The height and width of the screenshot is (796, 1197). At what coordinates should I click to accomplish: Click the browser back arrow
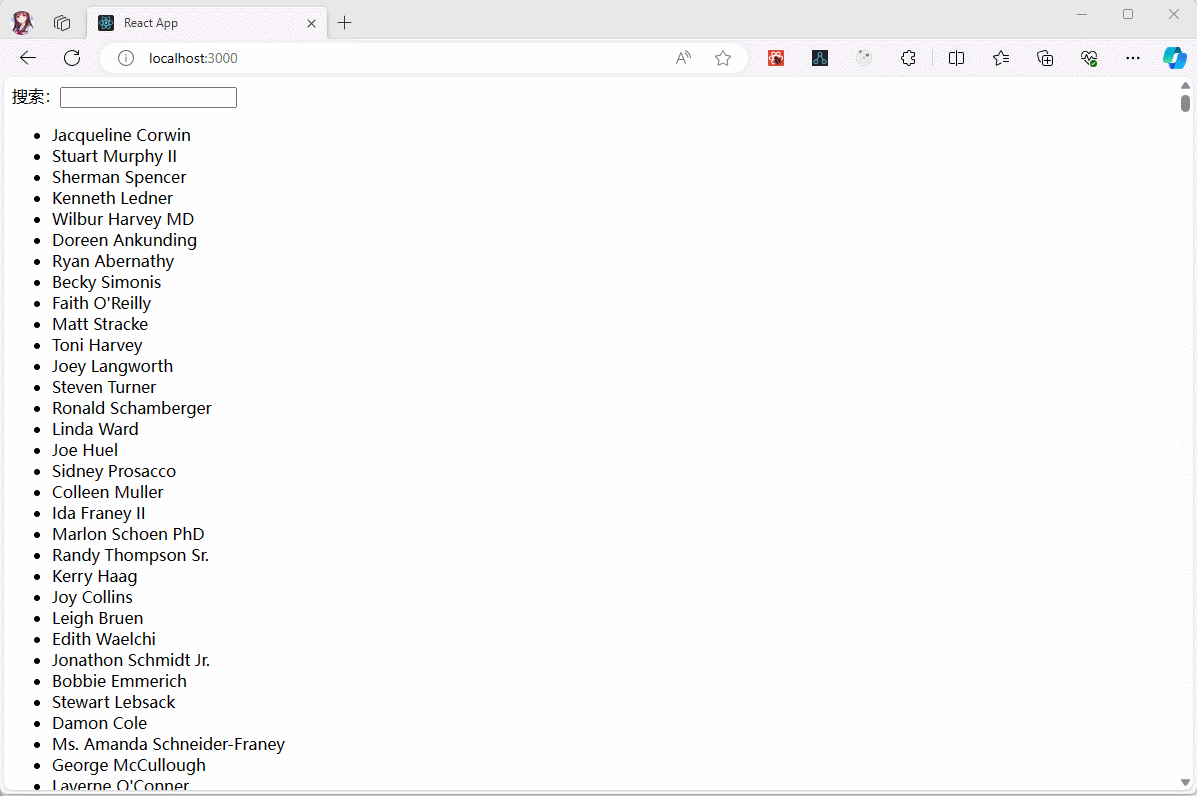pyautogui.click(x=28, y=58)
